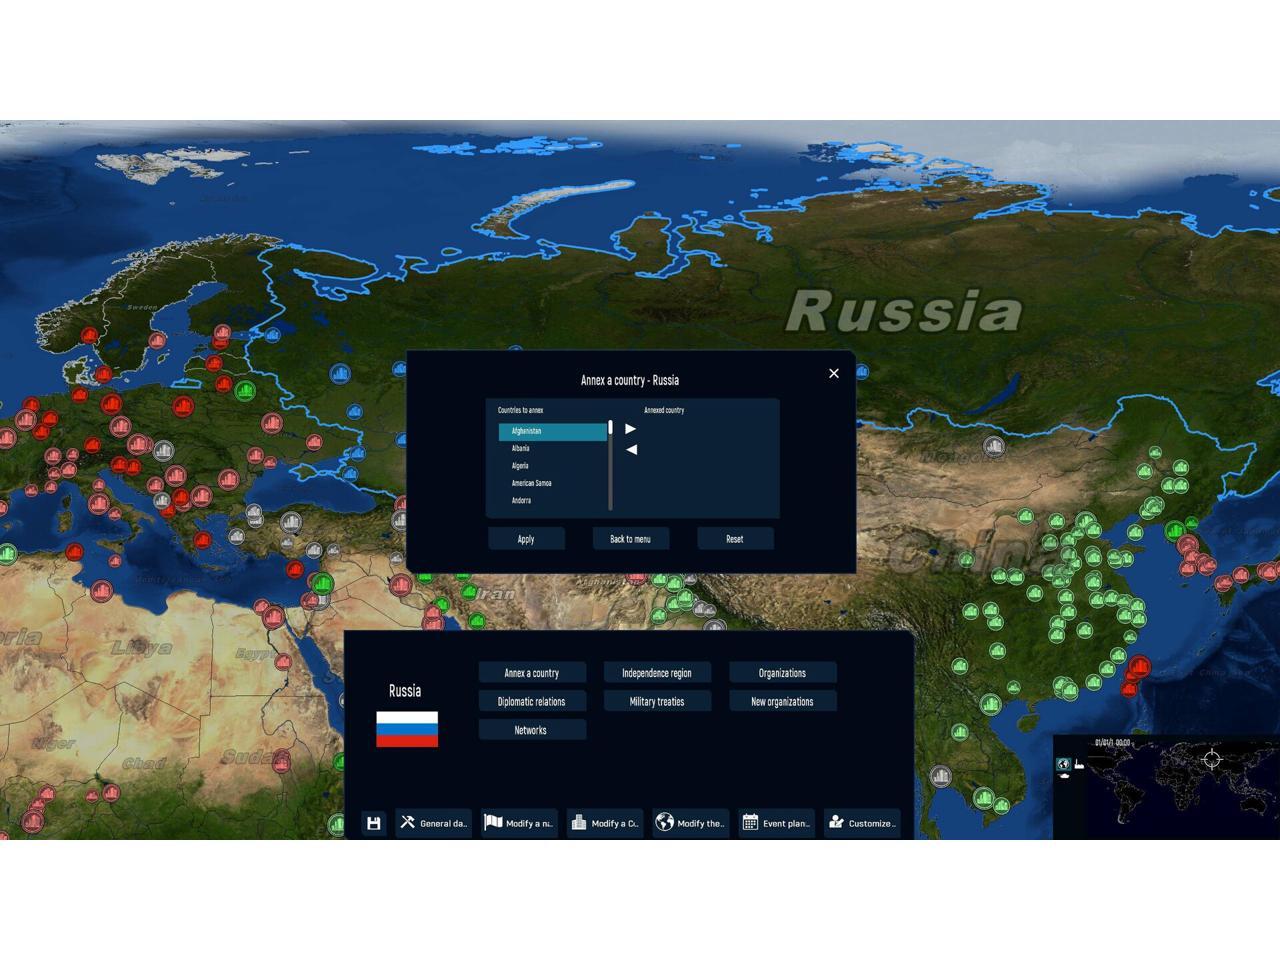Open the Event planner calendar button
The image size is (1280, 960).
point(777,823)
